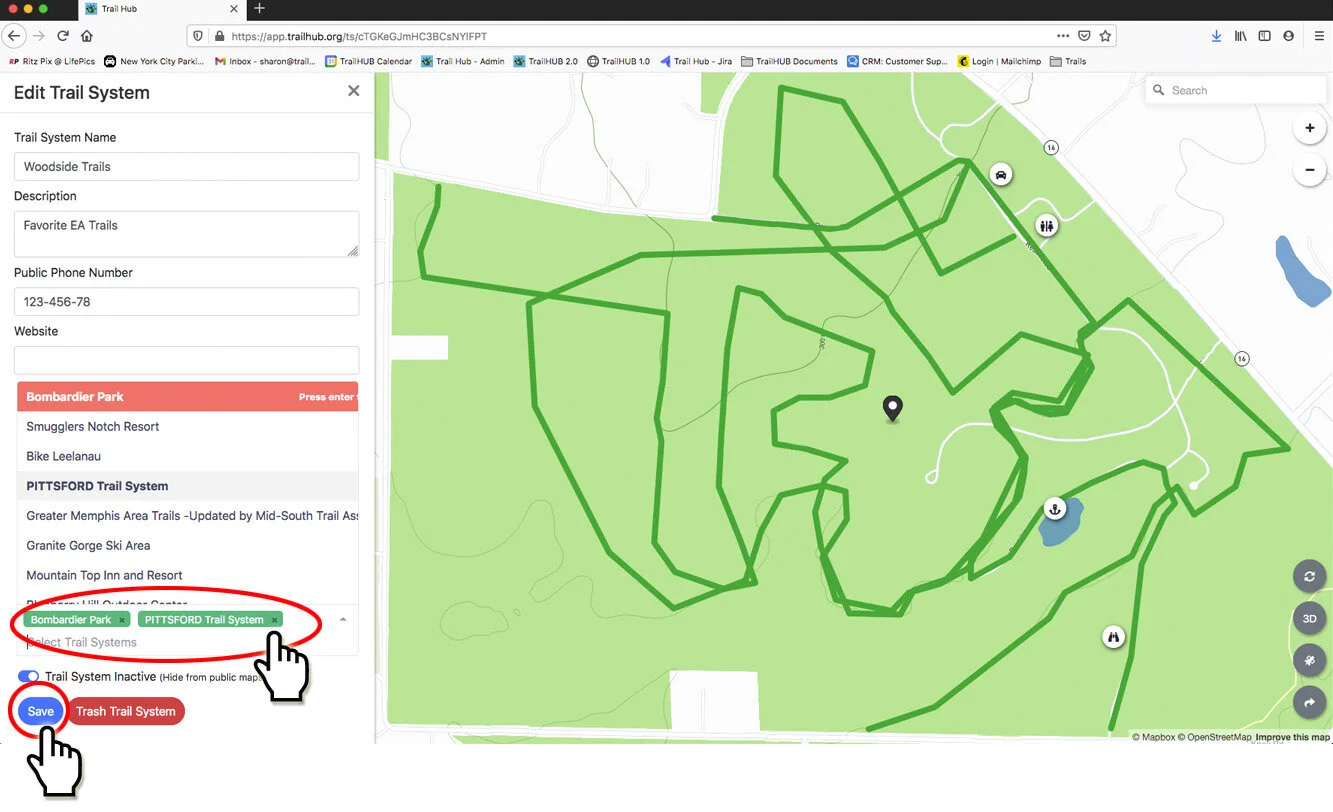
Task: Click the Trail System Name field
Action: tap(187, 167)
